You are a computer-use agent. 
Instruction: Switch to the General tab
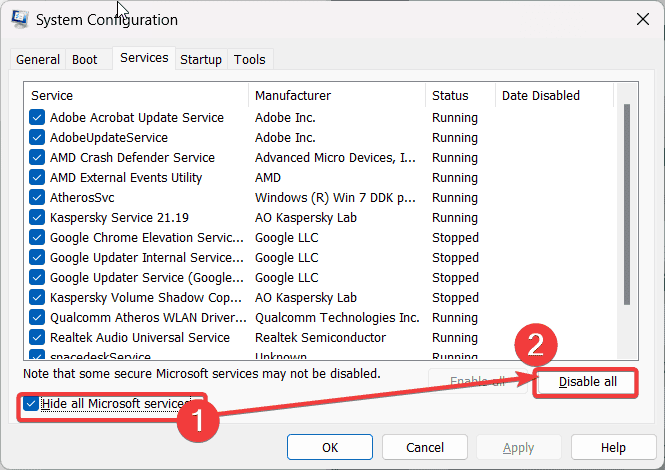point(38,59)
